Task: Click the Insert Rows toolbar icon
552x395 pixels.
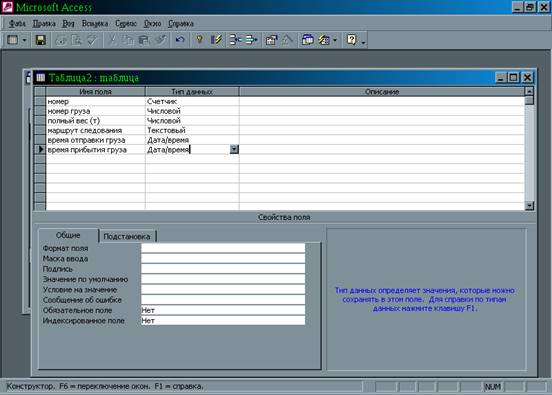Action: click(235, 40)
